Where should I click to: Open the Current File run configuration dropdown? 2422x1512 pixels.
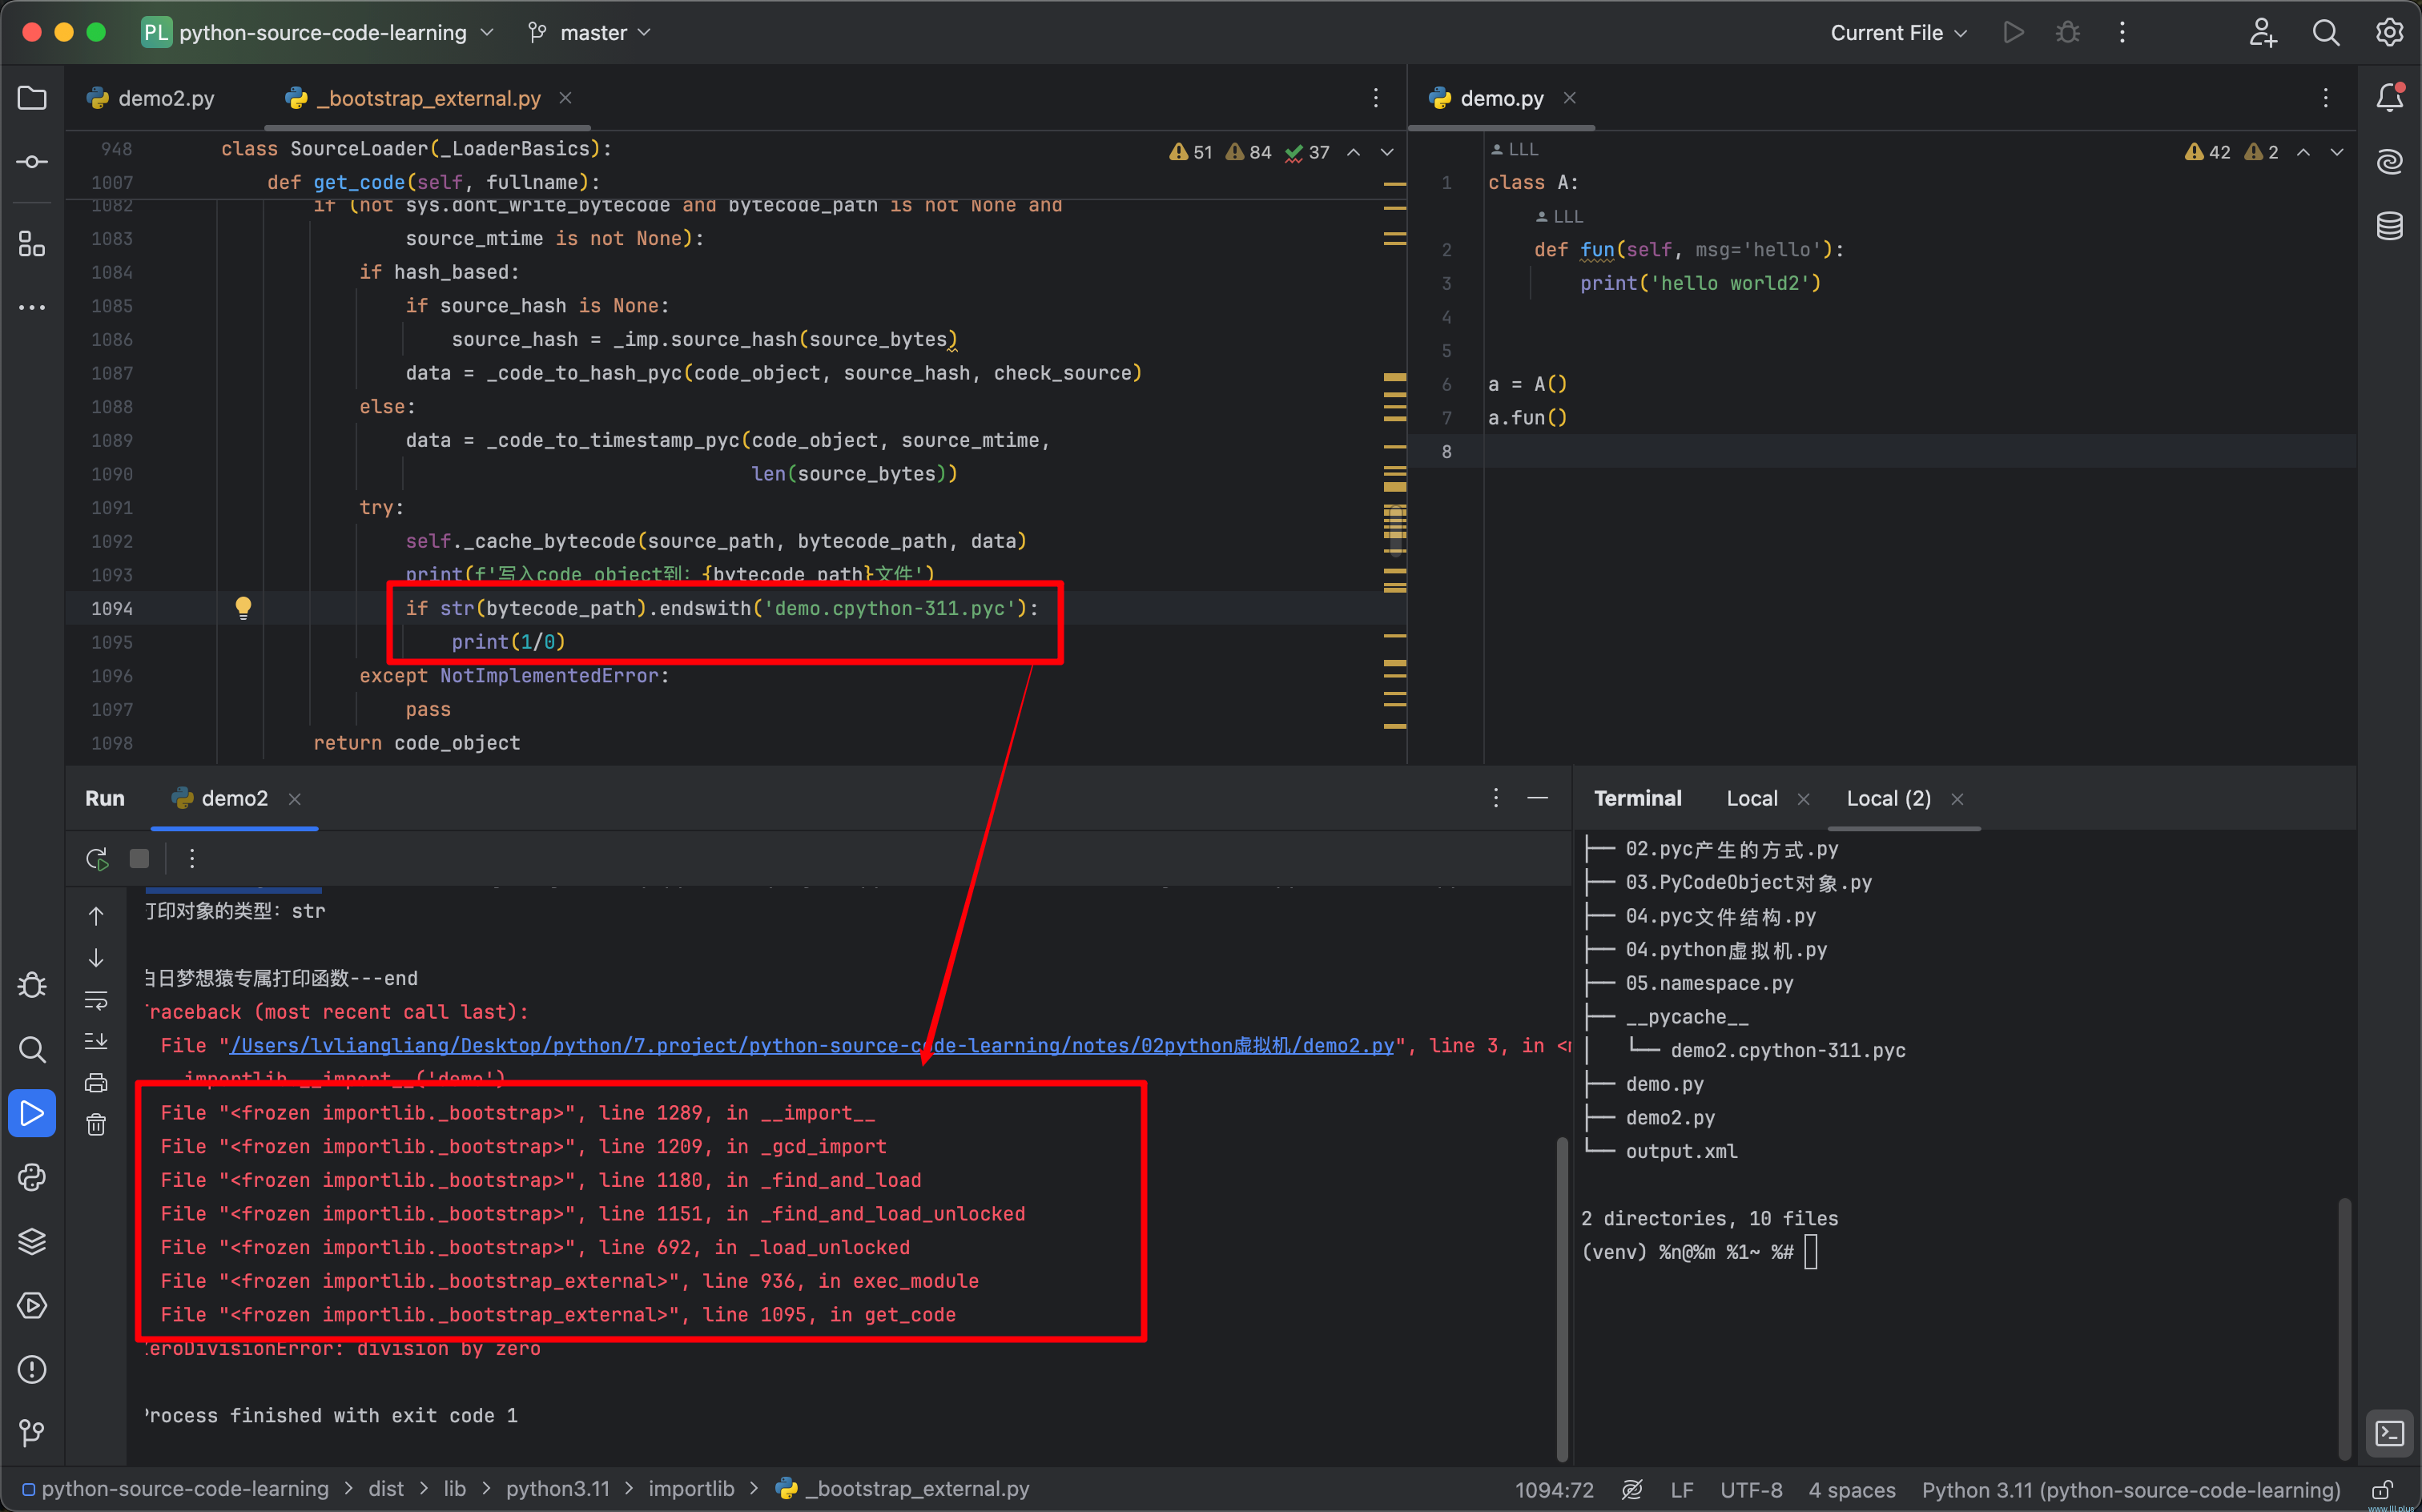pyautogui.click(x=1898, y=32)
